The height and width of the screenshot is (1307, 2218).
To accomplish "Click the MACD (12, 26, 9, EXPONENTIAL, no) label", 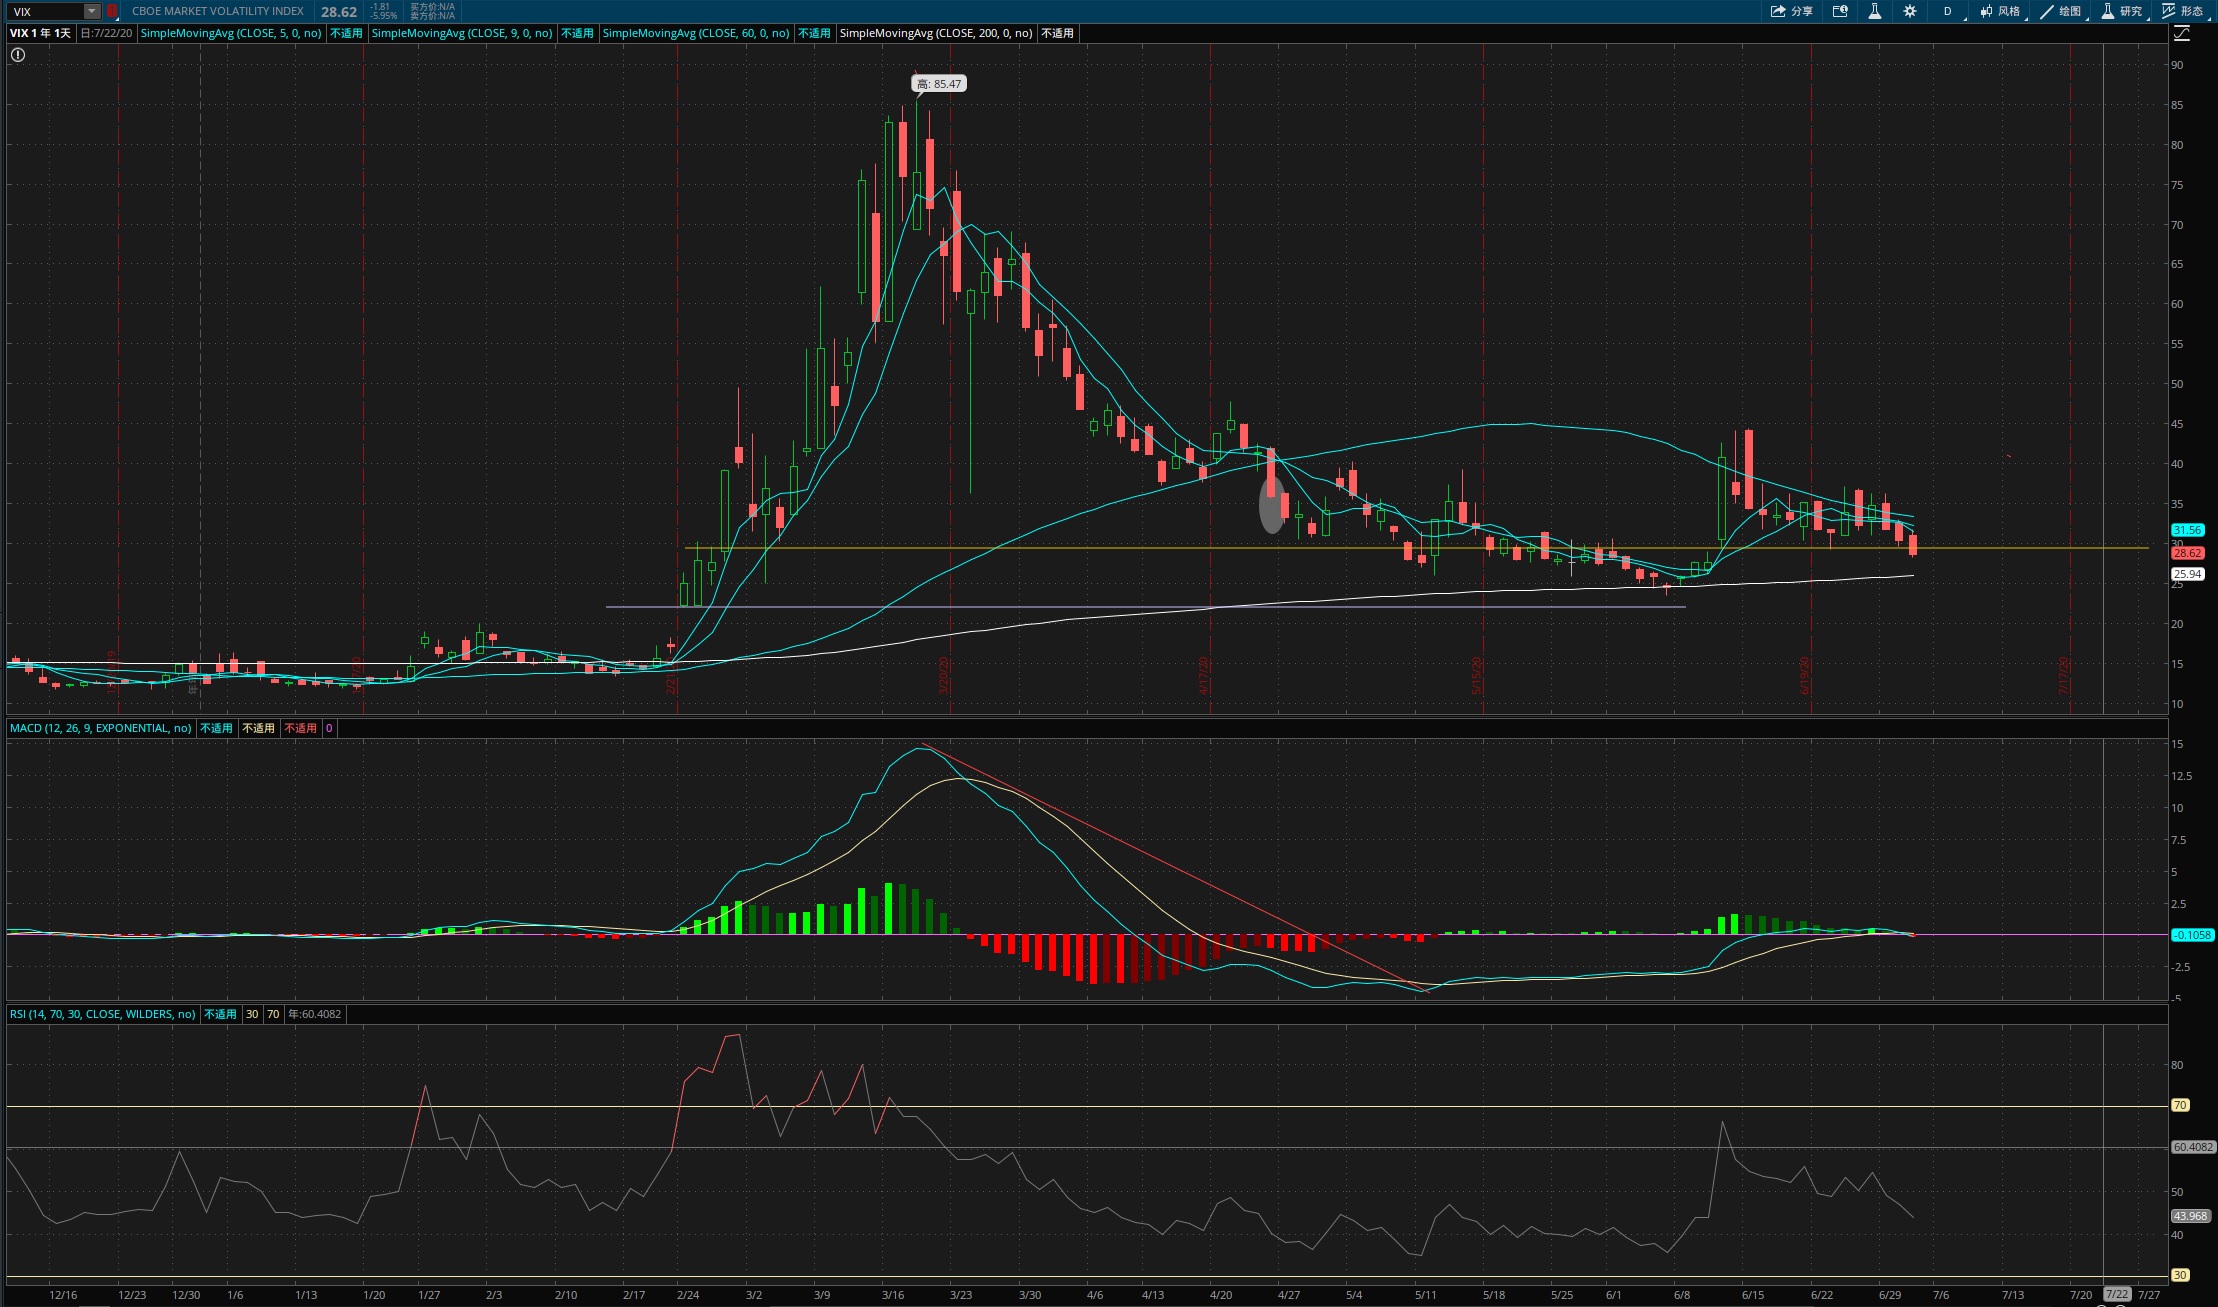I will [x=101, y=728].
